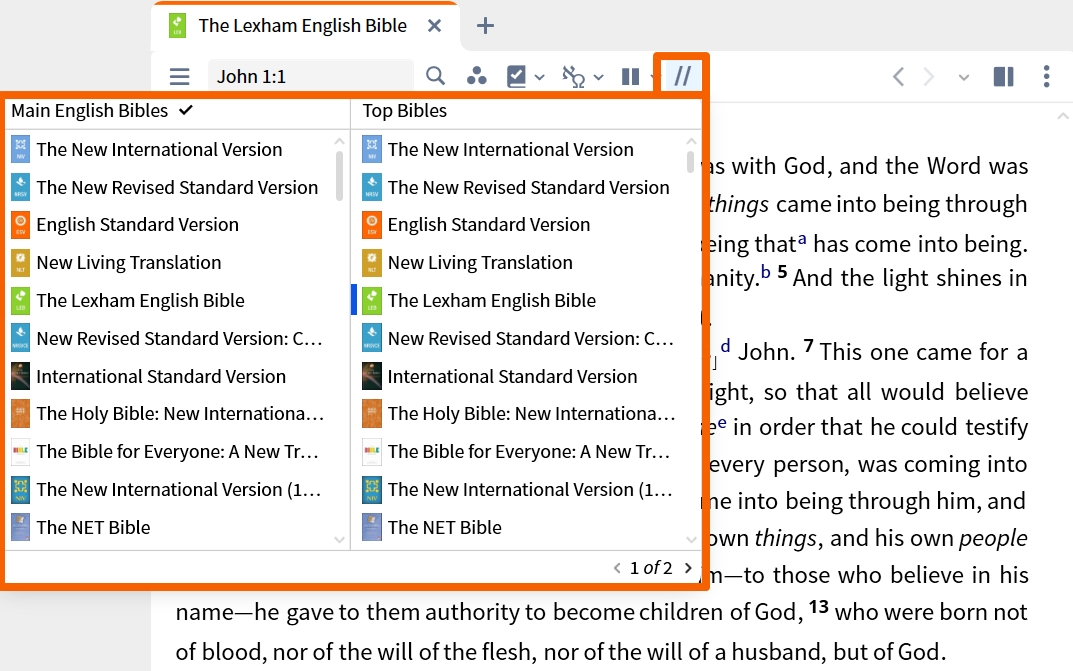Go to next page of Bible lists
This screenshot has width=1073, height=671.
click(x=688, y=568)
